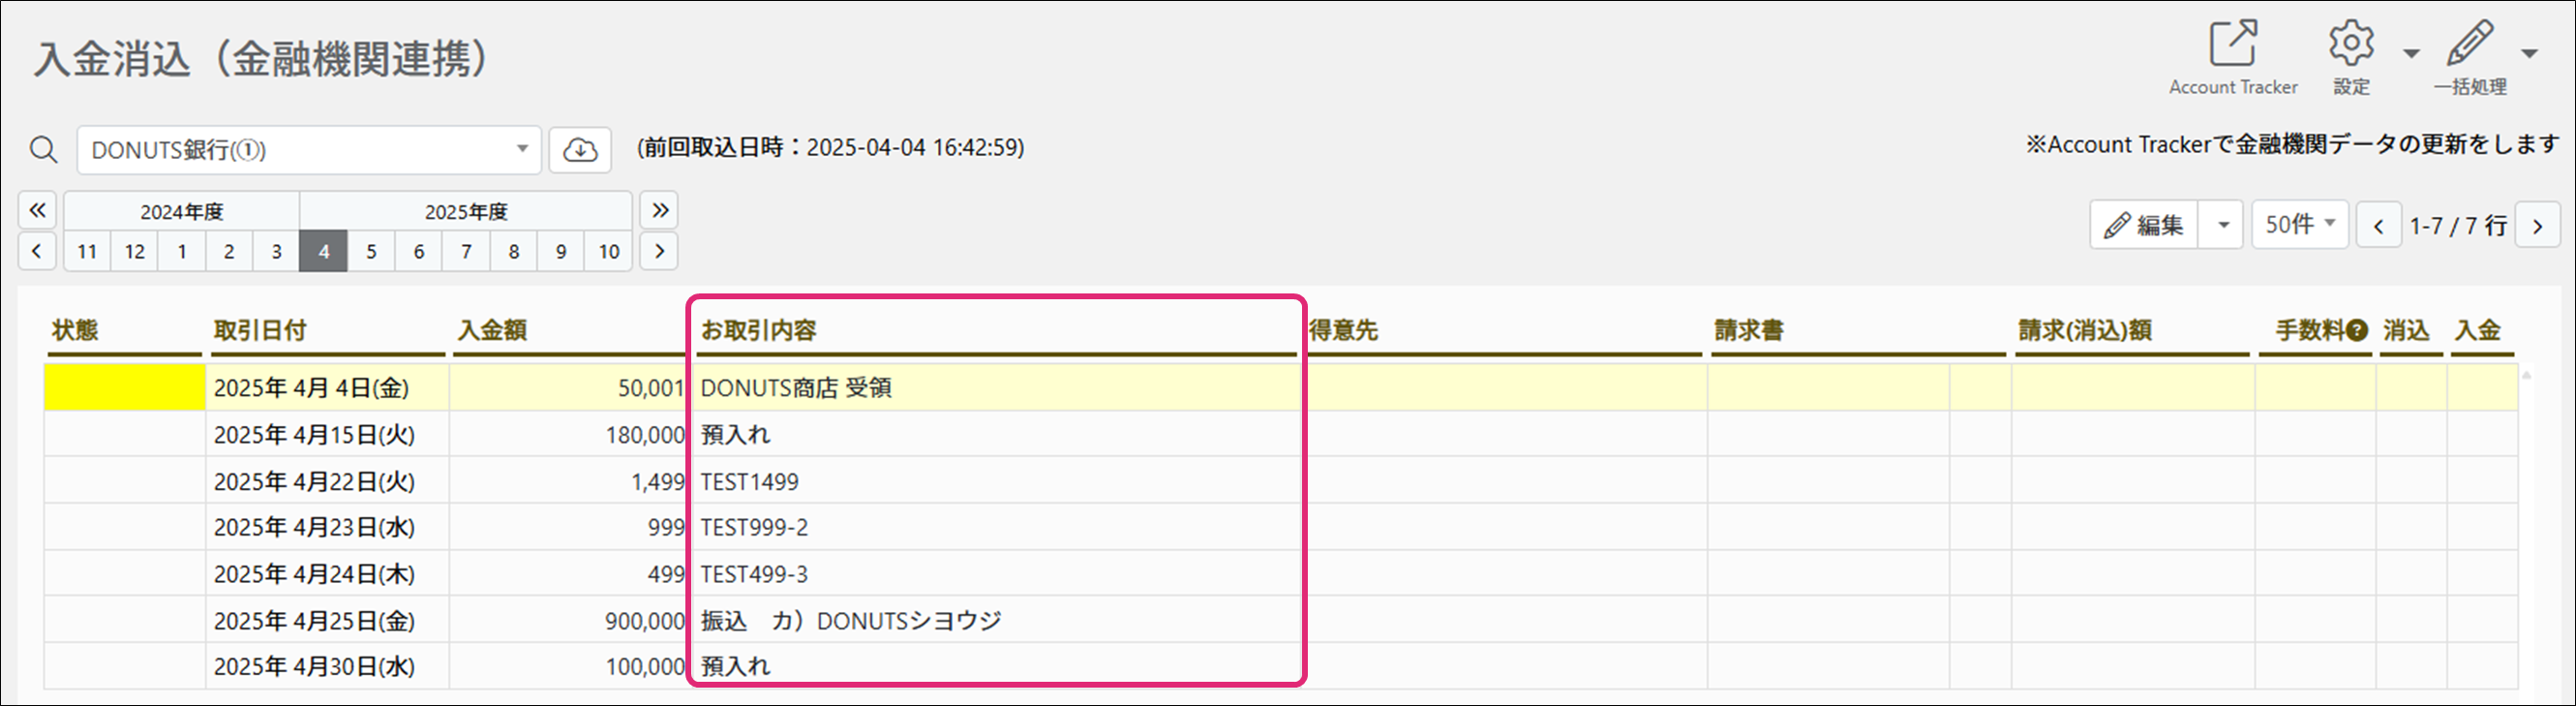Image resolution: width=2576 pixels, height=706 pixels.
Task: Open the 設定 gear icon
Action: 2350,43
